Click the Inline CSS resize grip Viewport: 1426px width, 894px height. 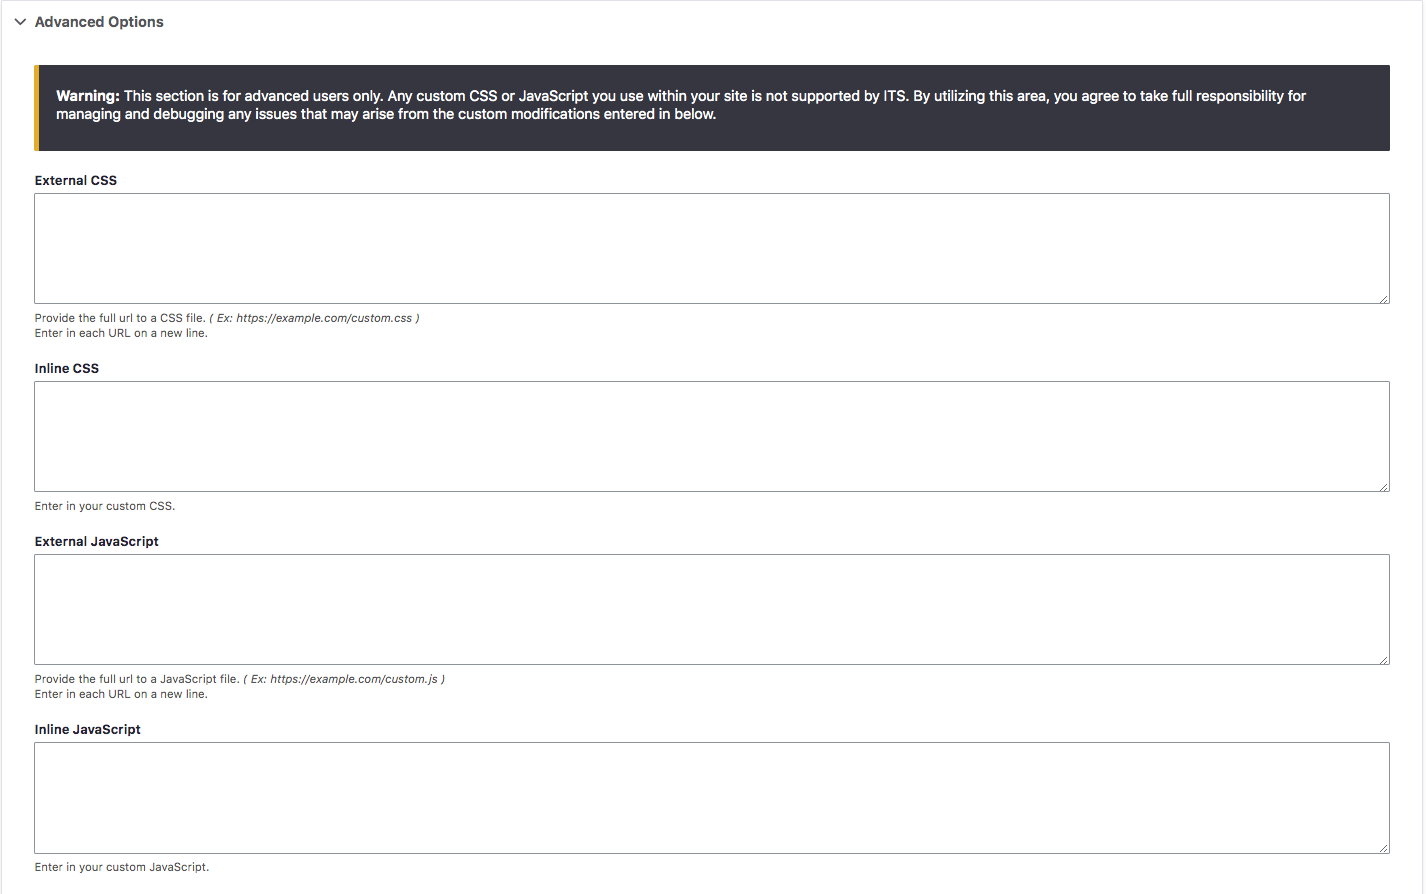click(x=1384, y=486)
